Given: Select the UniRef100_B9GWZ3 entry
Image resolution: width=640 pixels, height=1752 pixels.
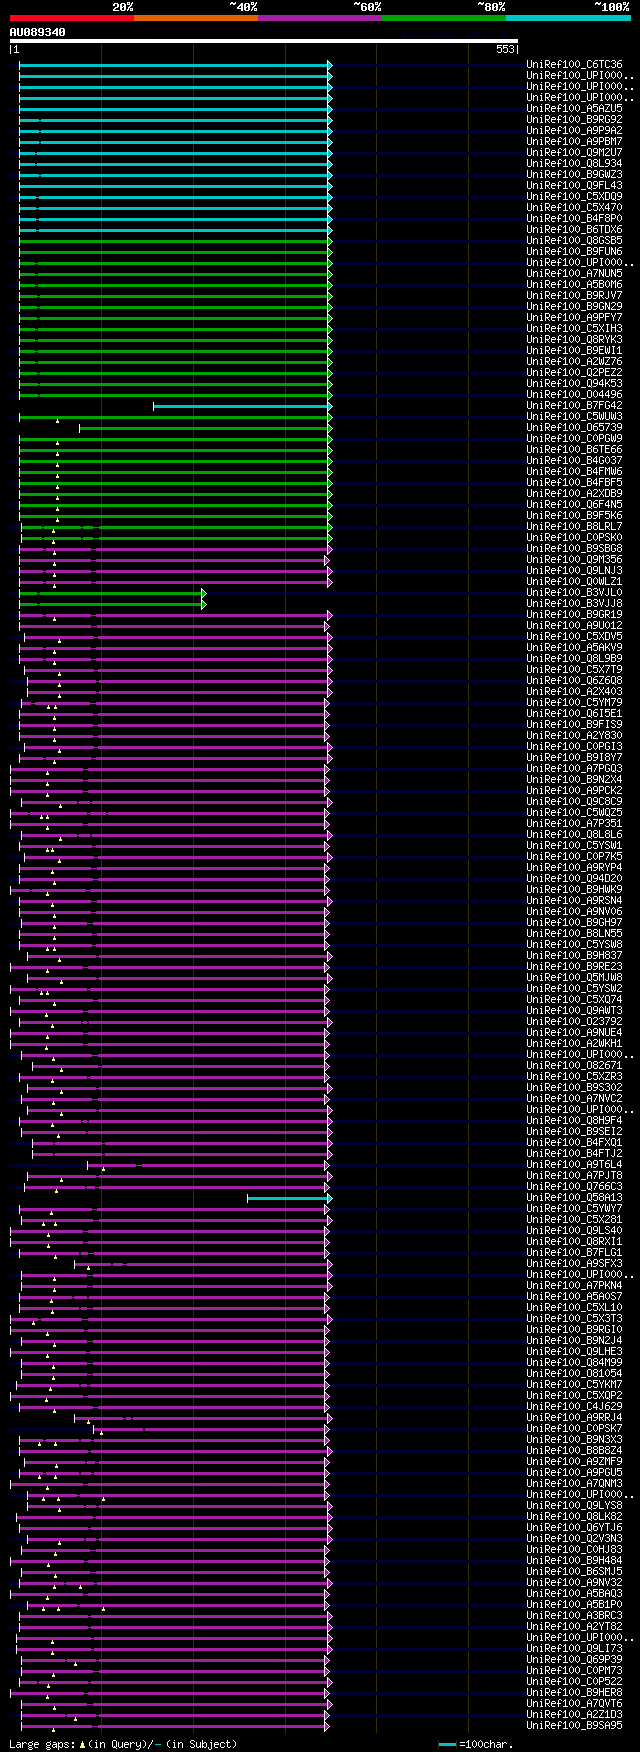Looking at the screenshot, I should [x=574, y=175].
